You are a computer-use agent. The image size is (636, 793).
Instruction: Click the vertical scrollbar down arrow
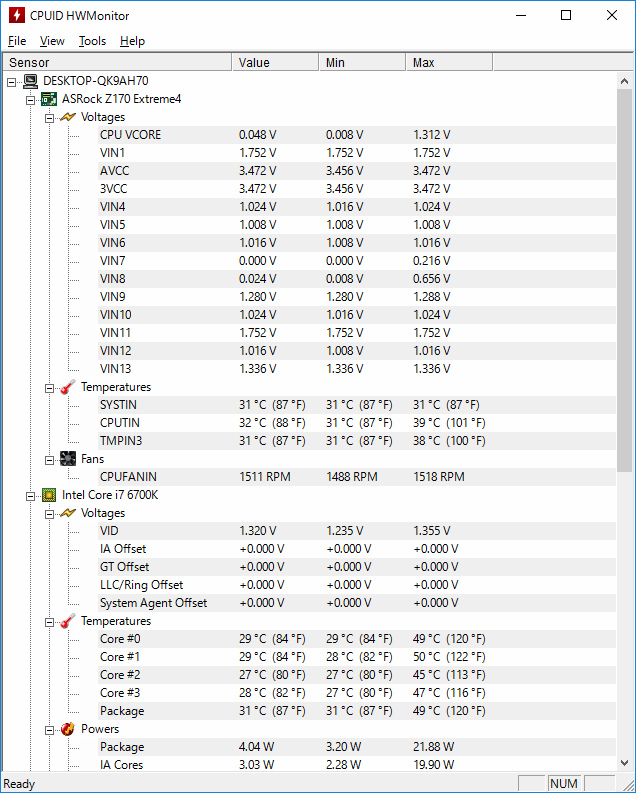pyautogui.click(x=625, y=764)
